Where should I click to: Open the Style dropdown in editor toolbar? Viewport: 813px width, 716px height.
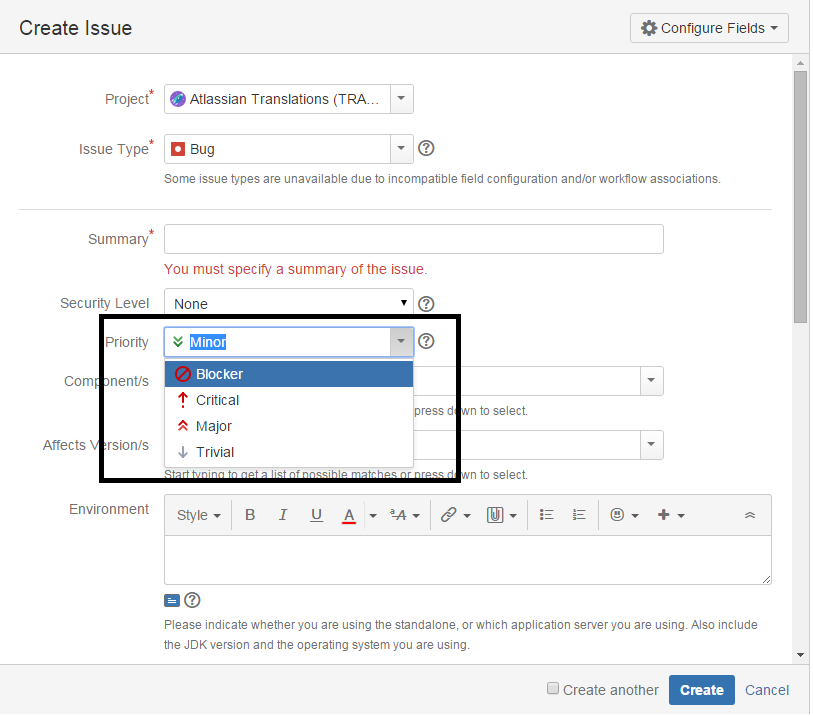198,515
